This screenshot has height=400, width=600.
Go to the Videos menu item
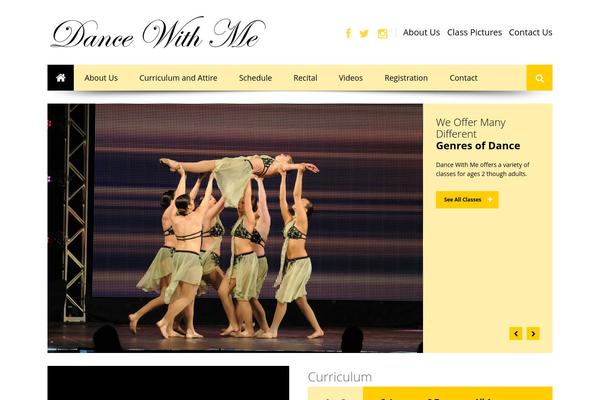coord(351,78)
